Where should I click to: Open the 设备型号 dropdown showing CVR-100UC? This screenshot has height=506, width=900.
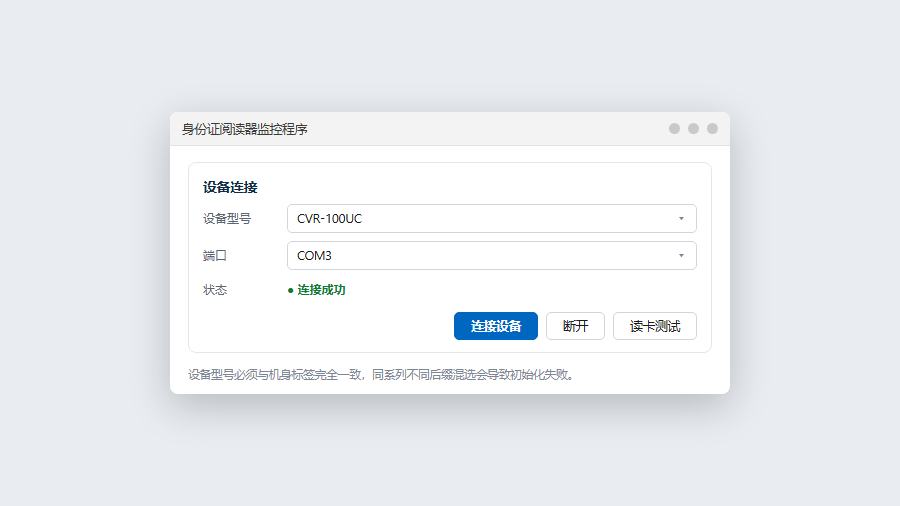[491, 219]
